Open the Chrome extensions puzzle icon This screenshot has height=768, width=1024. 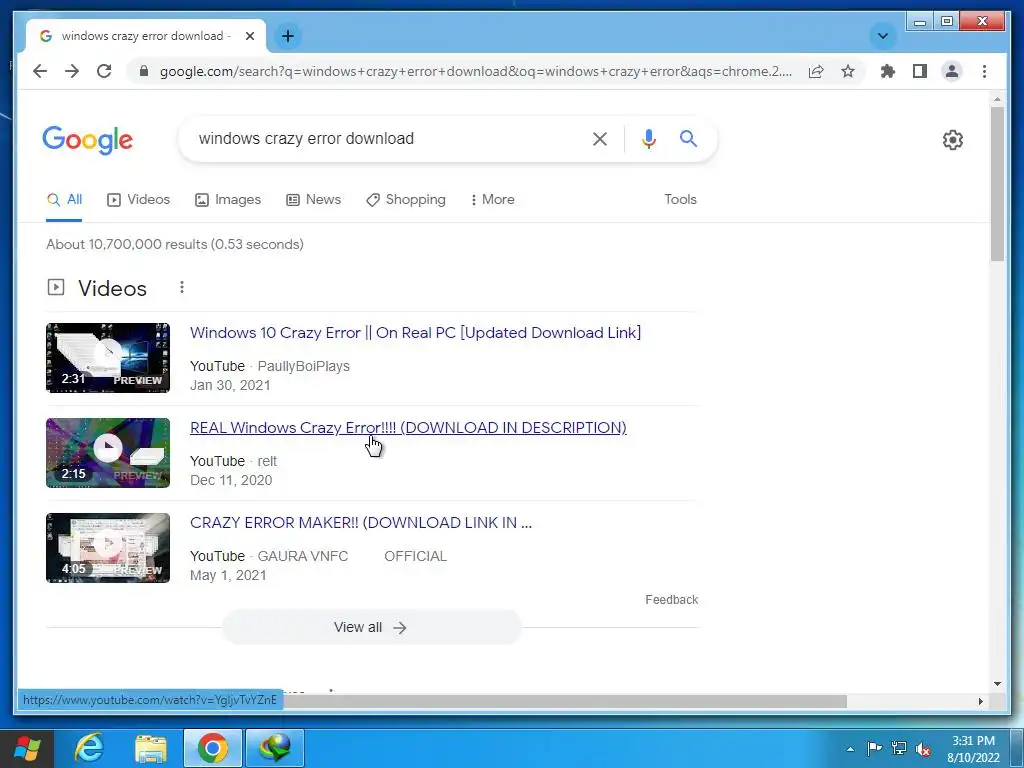[888, 71]
